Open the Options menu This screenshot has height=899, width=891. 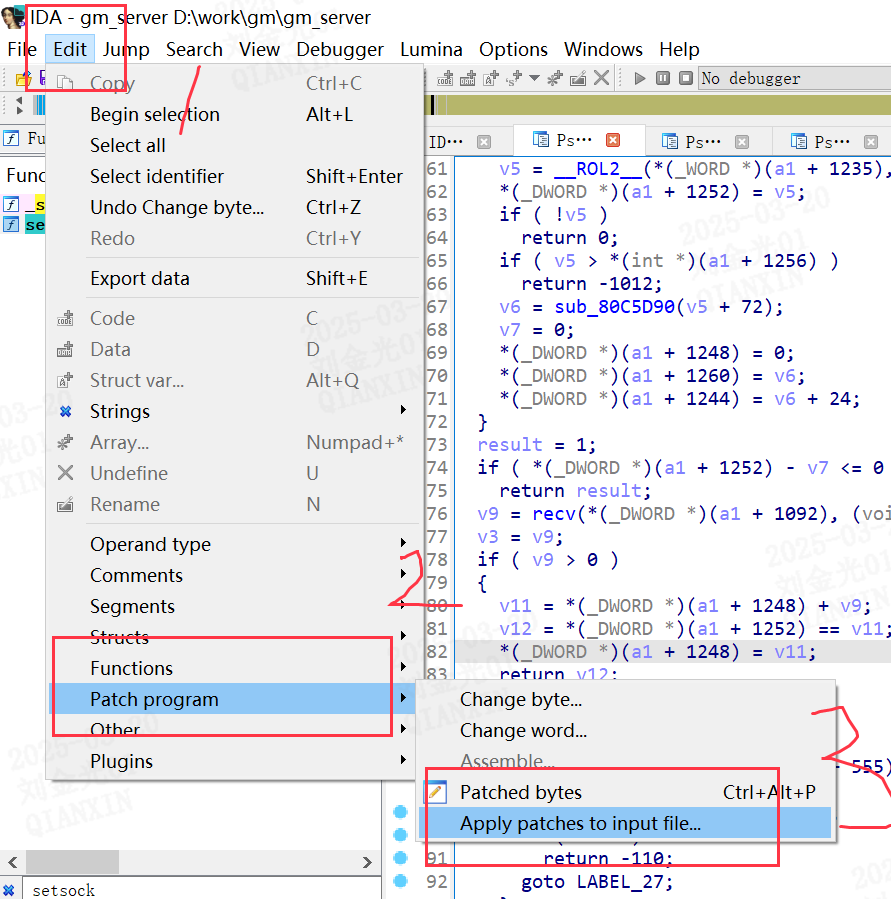point(513,49)
